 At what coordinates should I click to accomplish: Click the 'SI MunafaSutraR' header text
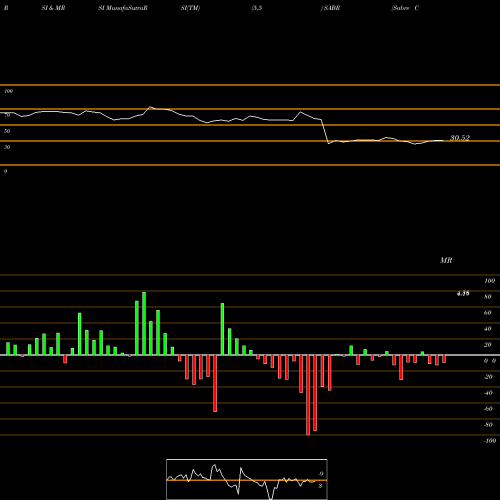[x=123, y=8]
